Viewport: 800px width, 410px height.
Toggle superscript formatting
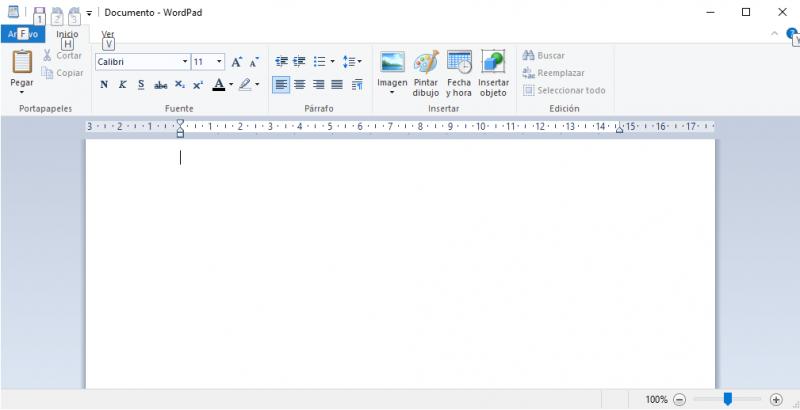198,85
